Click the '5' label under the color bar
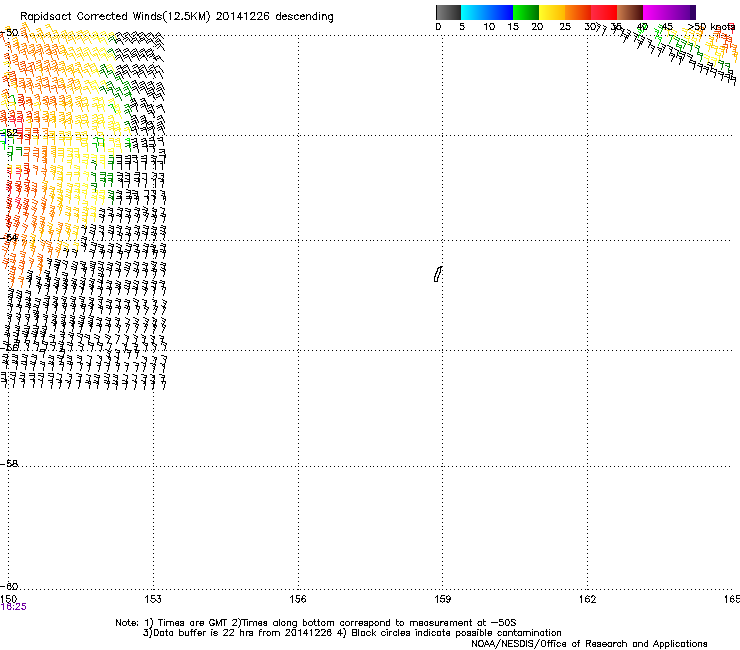The image size is (740, 650). tap(462, 27)
